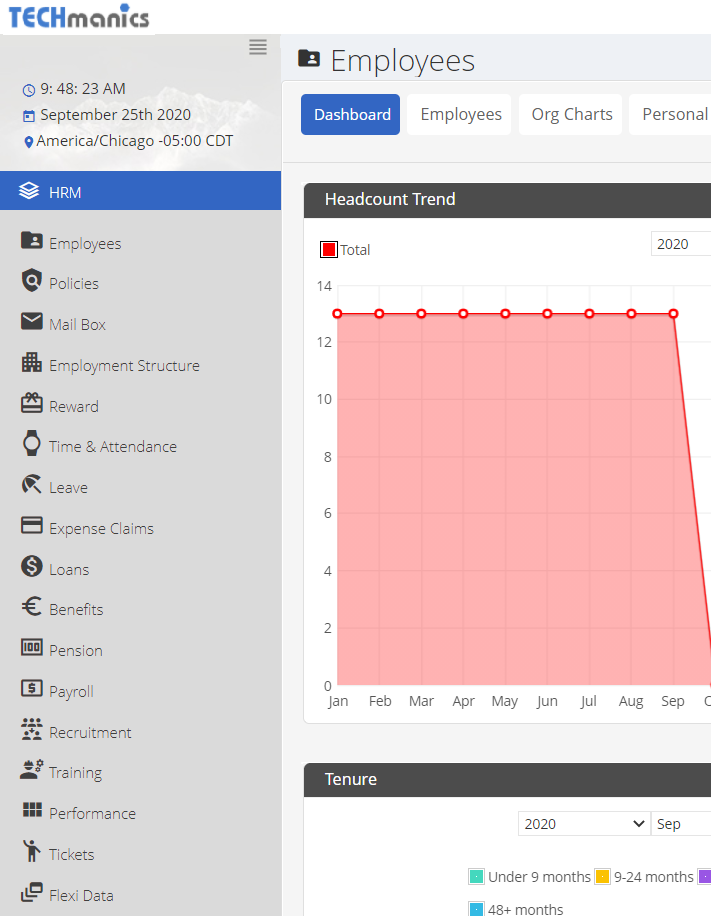Open the Performance section

tap(92, 814)
